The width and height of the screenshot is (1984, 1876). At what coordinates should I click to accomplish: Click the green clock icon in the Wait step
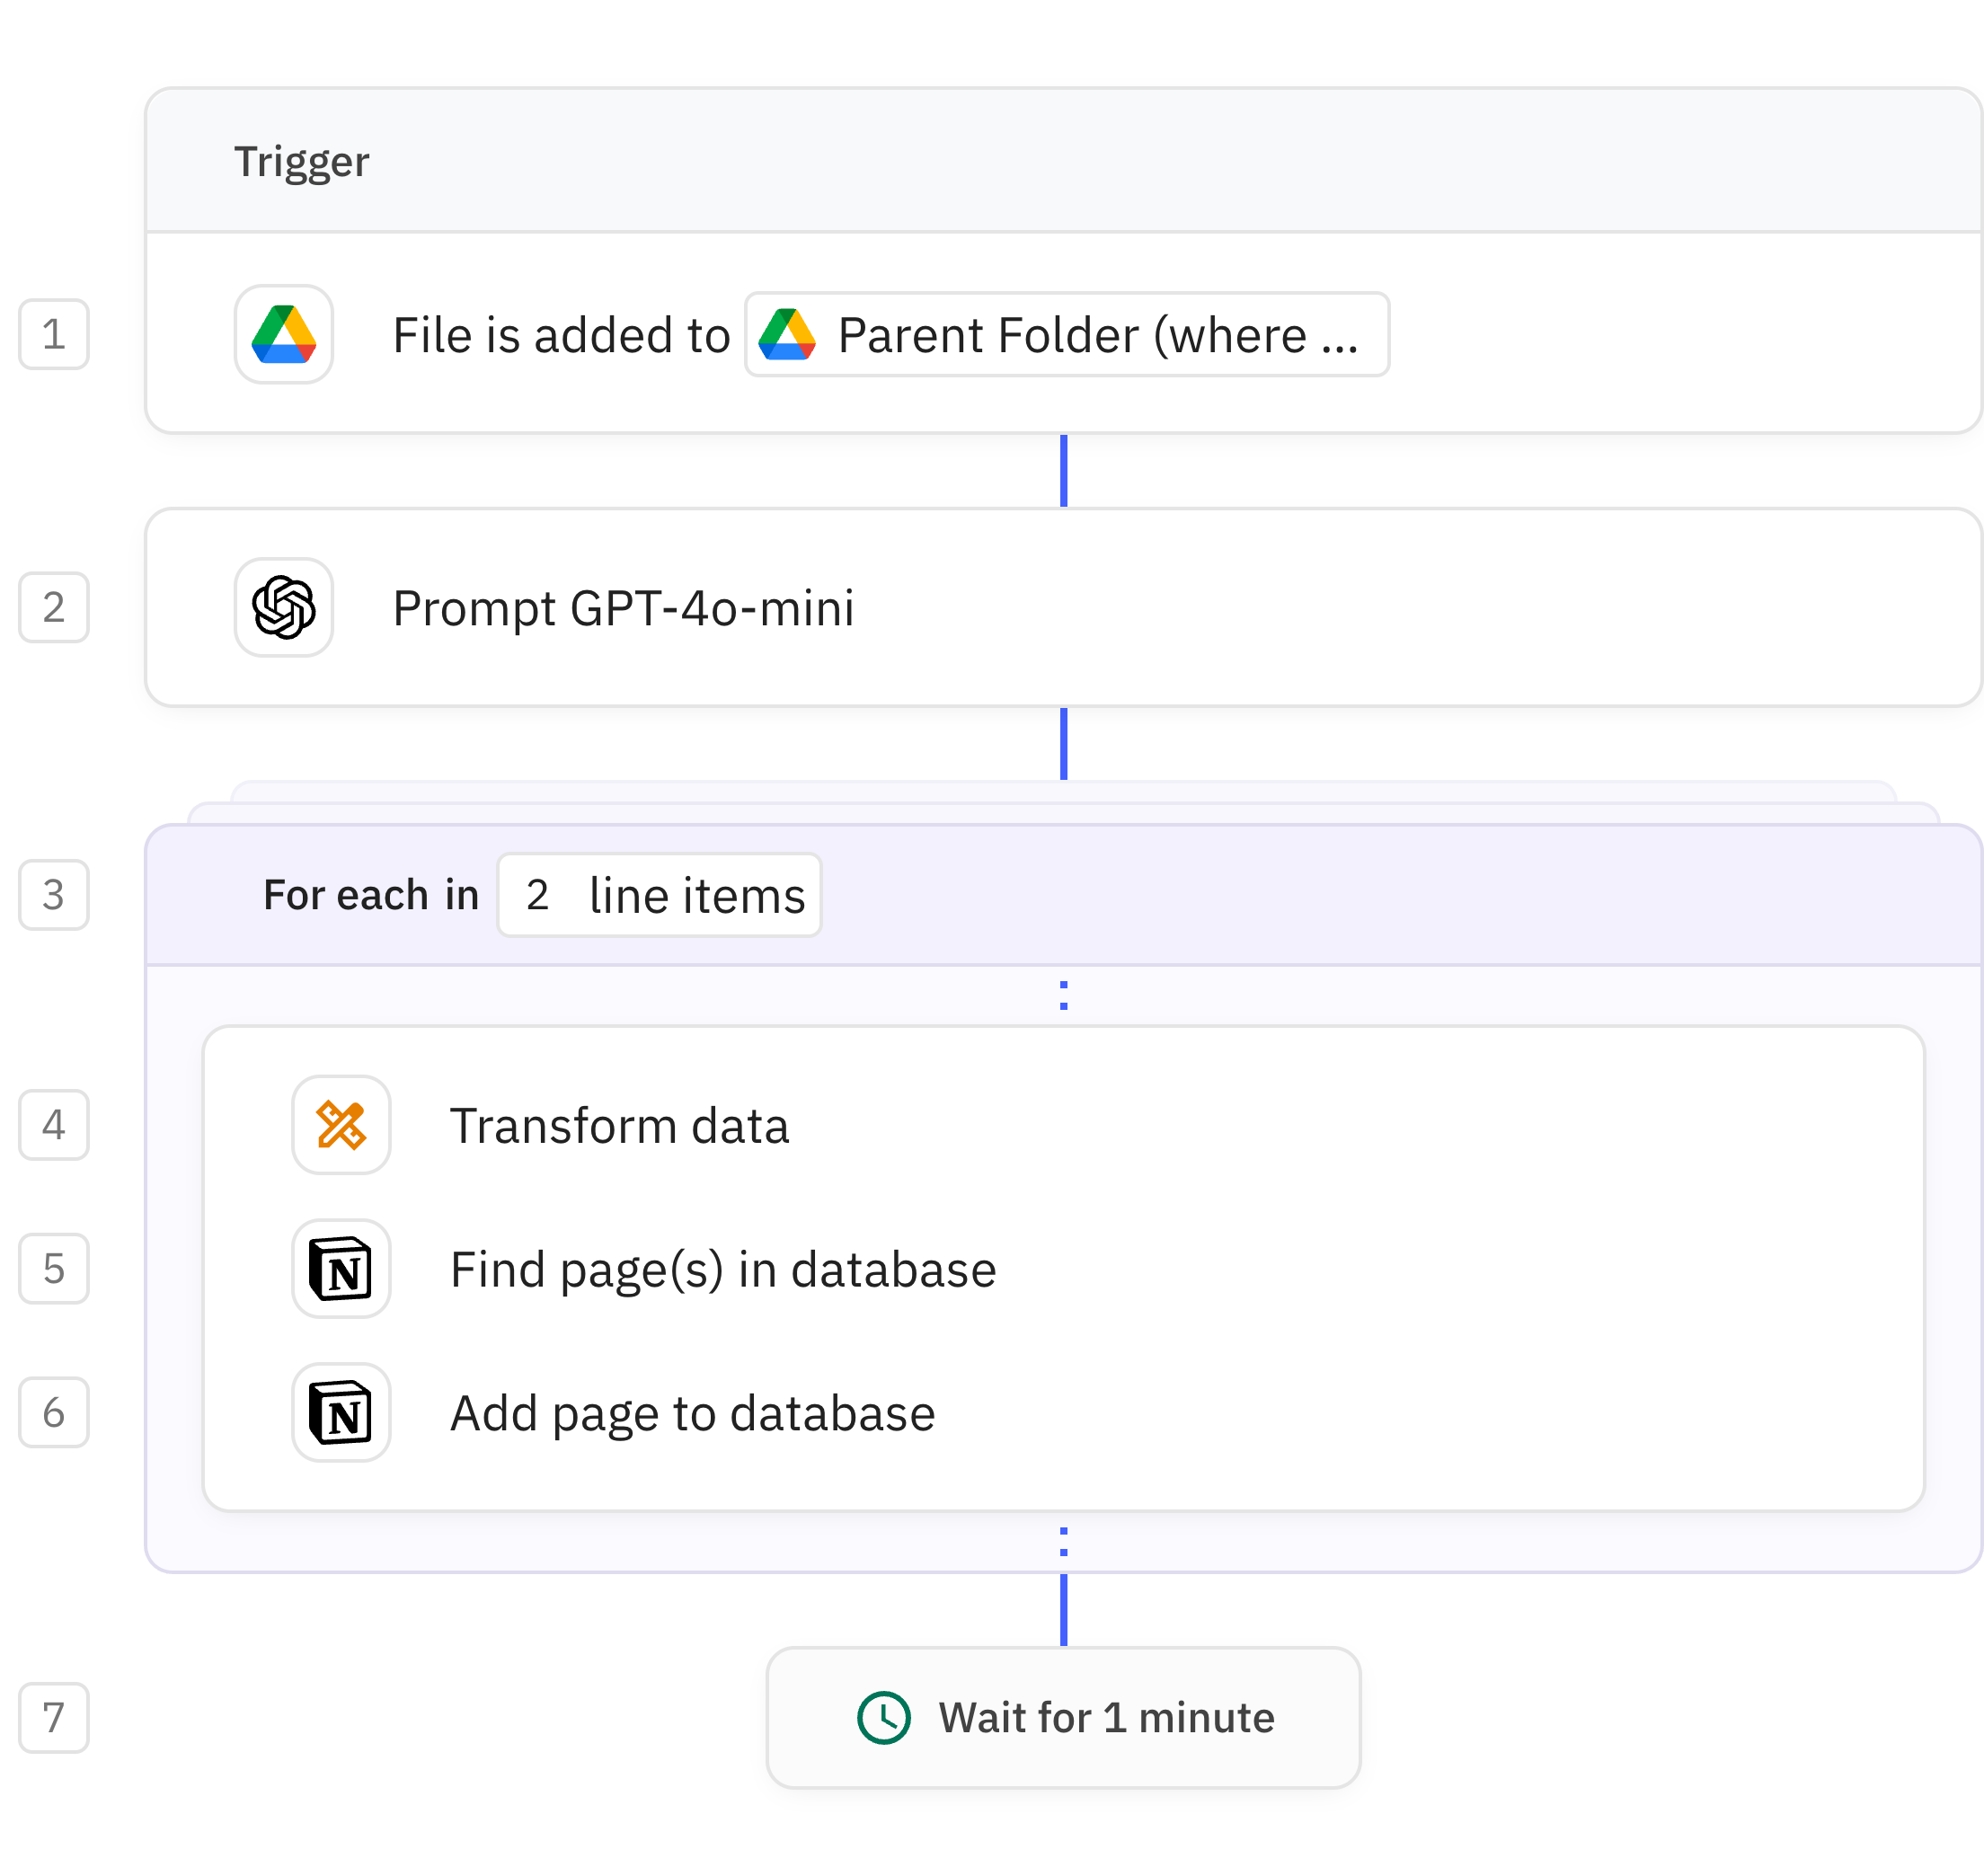pyautogui.click(x=884, y=1717)
